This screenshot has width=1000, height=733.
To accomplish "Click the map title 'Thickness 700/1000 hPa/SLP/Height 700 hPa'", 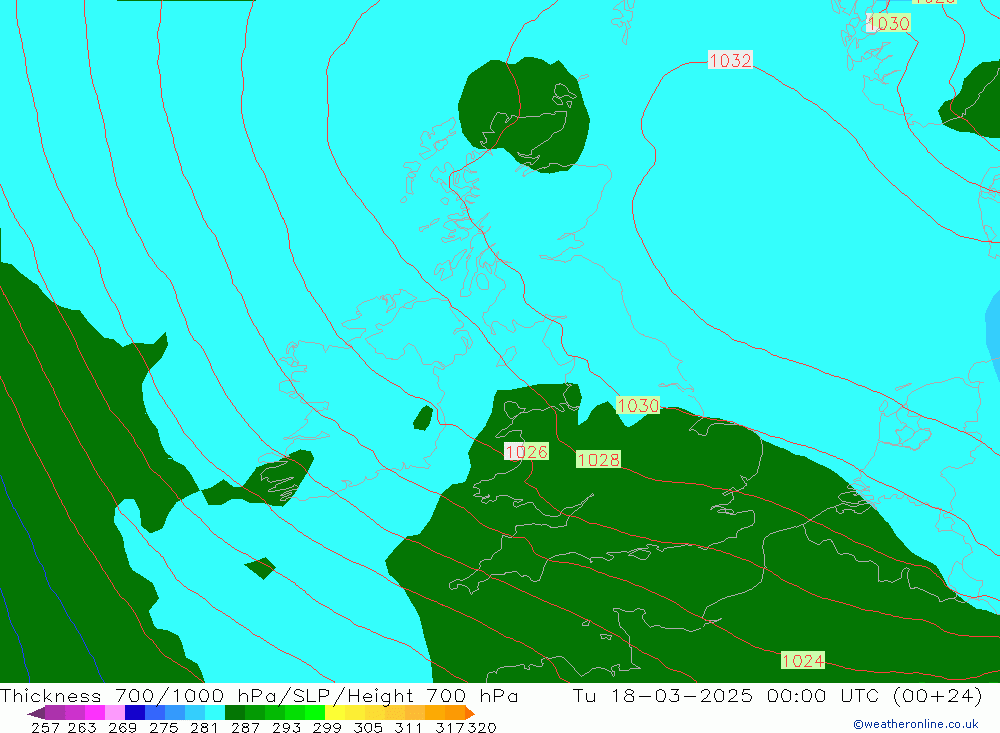I will point(259,695).
